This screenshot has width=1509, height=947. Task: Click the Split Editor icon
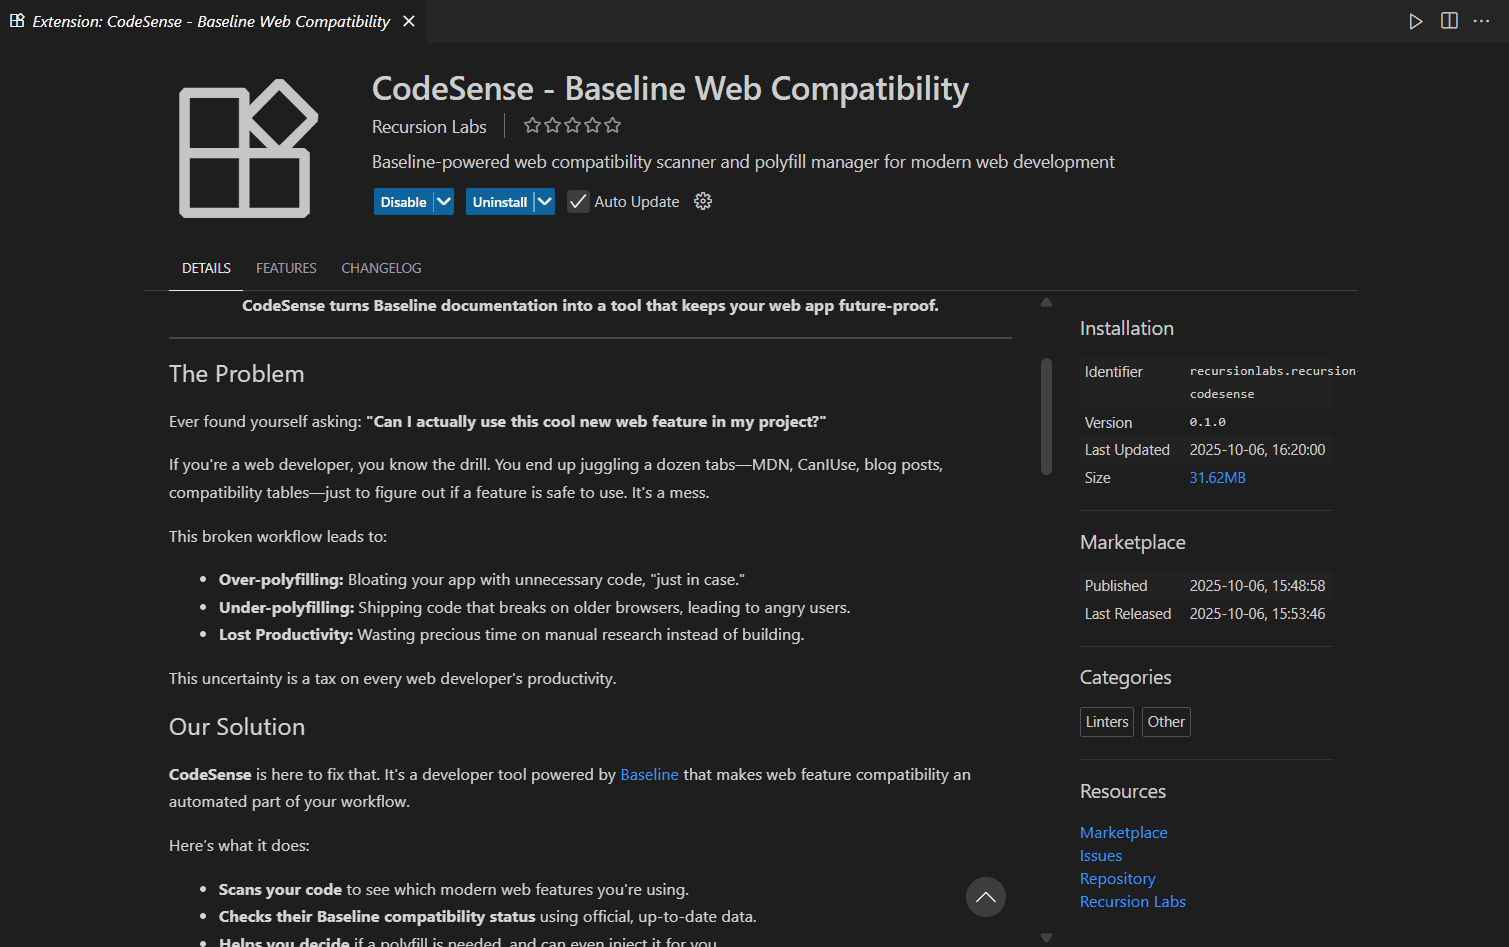[1449, 20]
